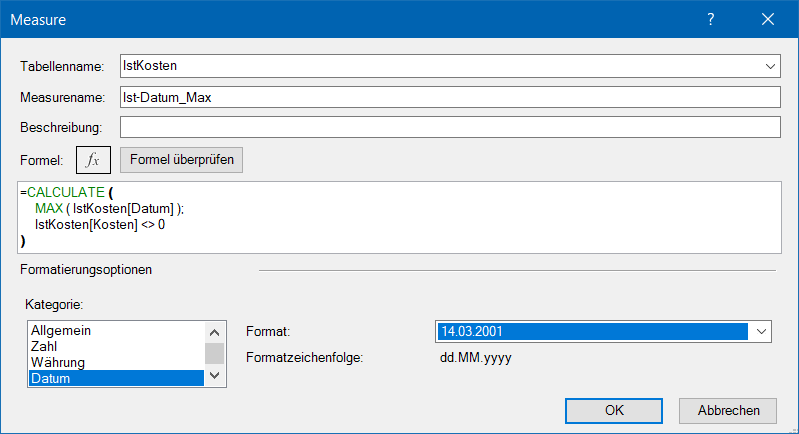This screenshot has width=799, height=434.
Task: Pick Währung in the Kategorie list
Action: click(x=115, y=362)
